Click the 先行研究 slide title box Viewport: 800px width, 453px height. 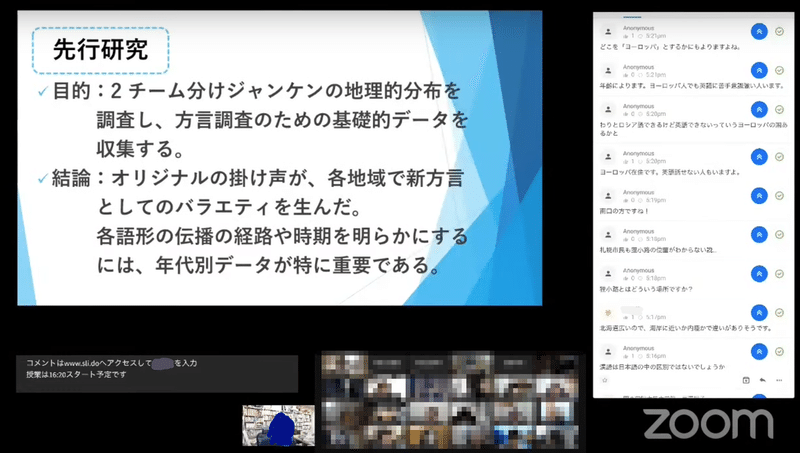pyautogui.click(x=101, y=51)
